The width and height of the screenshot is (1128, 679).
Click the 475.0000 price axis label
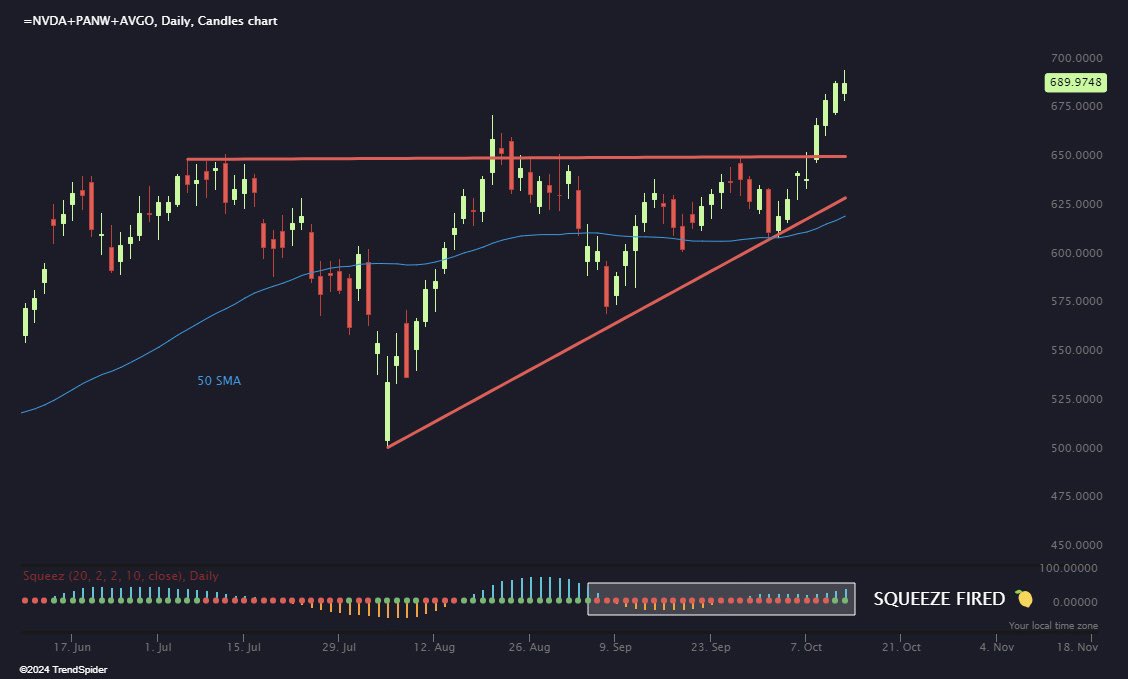click(1076, 496)
